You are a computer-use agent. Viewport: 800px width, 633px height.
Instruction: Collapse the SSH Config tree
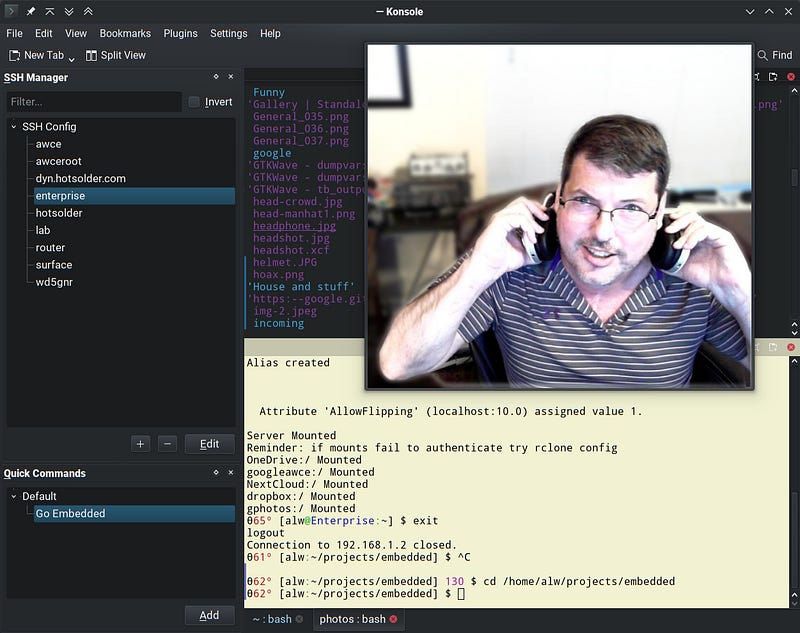(x=13, y=127)
